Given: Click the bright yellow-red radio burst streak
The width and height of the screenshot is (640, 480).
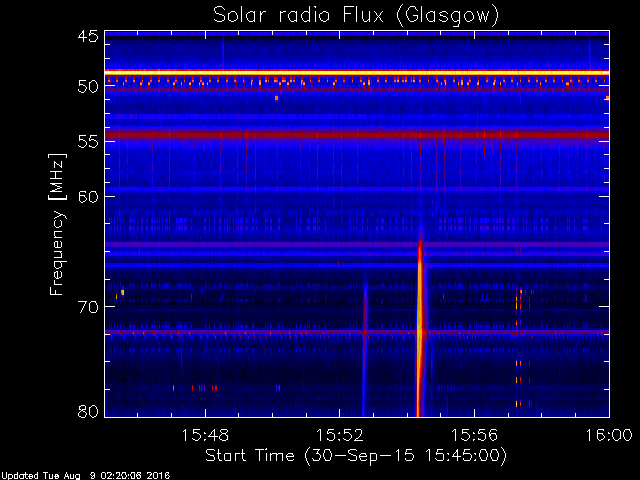Looking at the screenshot, I should coord(420,327).
